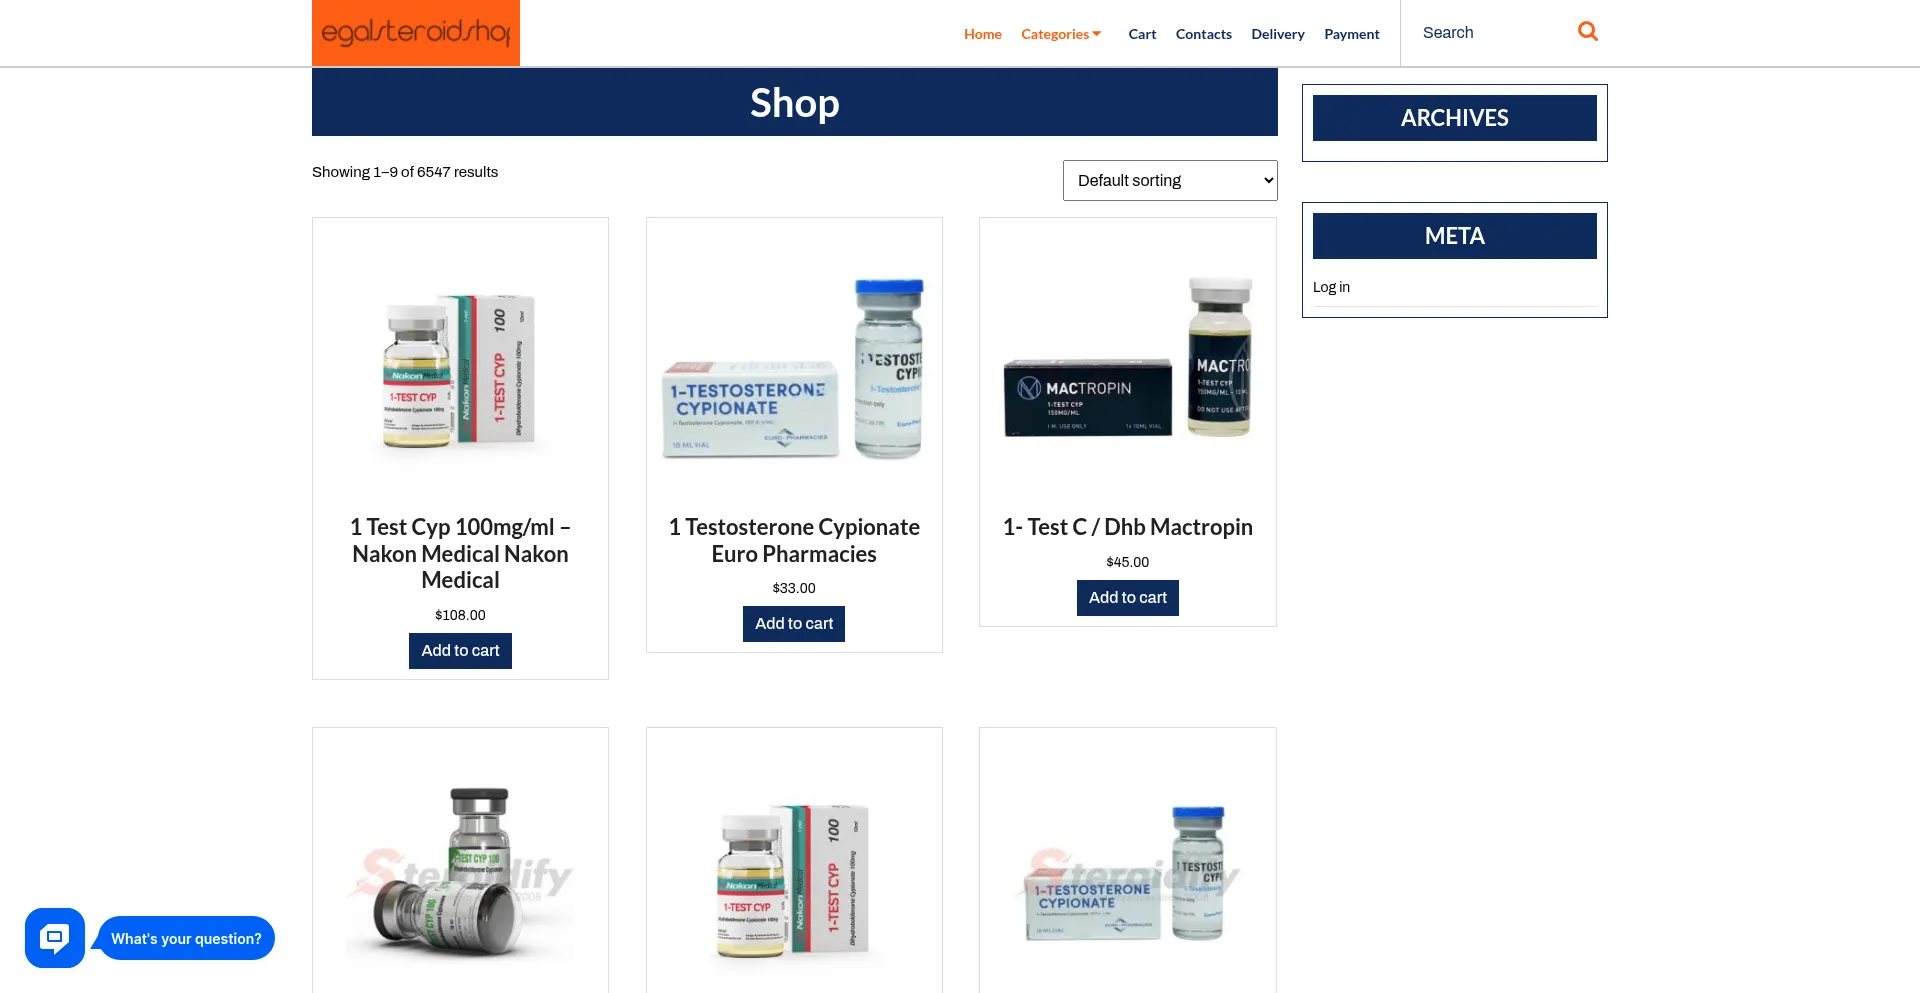Open the Payment page link
1920x993 pixels.
pyautogui.click(x=1351, y=34)
